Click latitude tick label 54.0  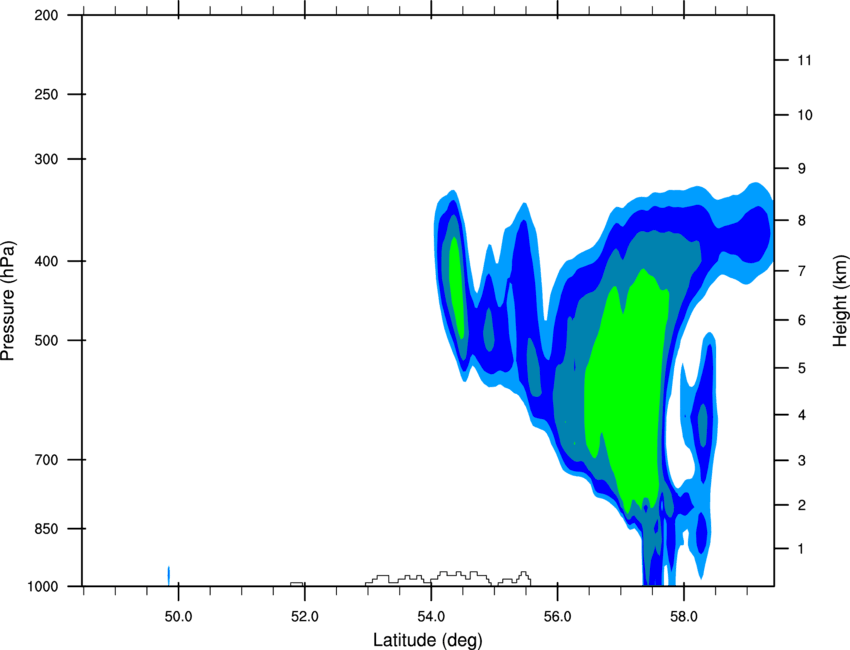[x=431, y=617]
